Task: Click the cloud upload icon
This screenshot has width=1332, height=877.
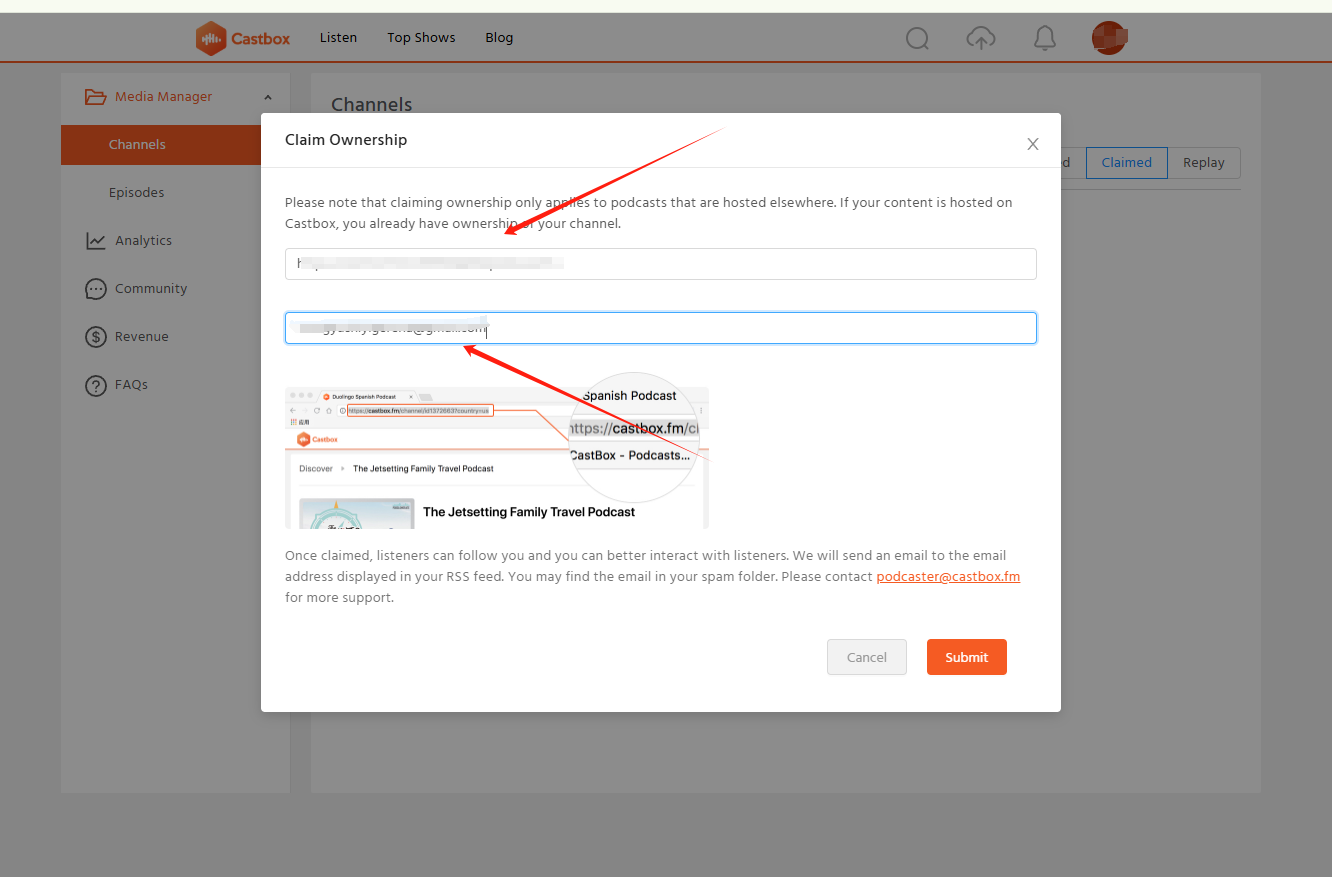Action: tap(981, 38)
